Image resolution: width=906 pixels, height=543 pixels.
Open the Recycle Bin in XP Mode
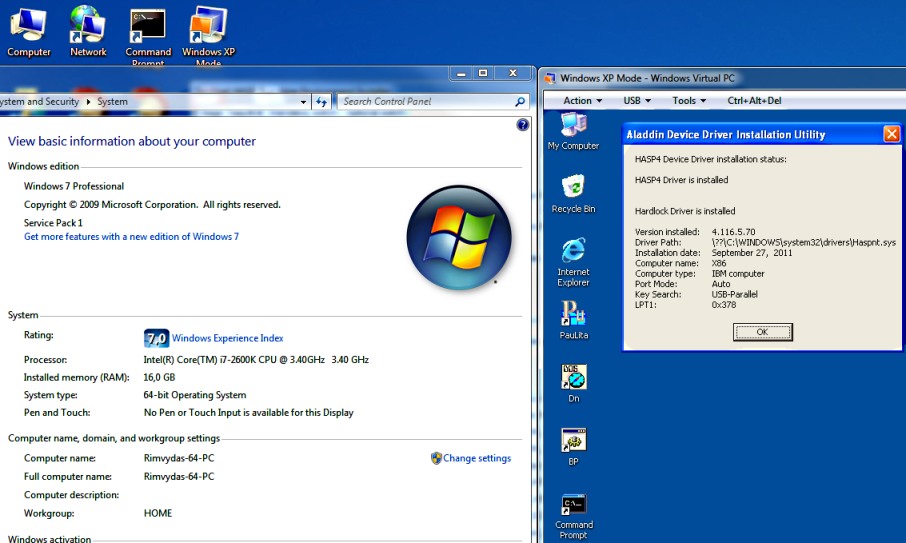coord(573,194)
